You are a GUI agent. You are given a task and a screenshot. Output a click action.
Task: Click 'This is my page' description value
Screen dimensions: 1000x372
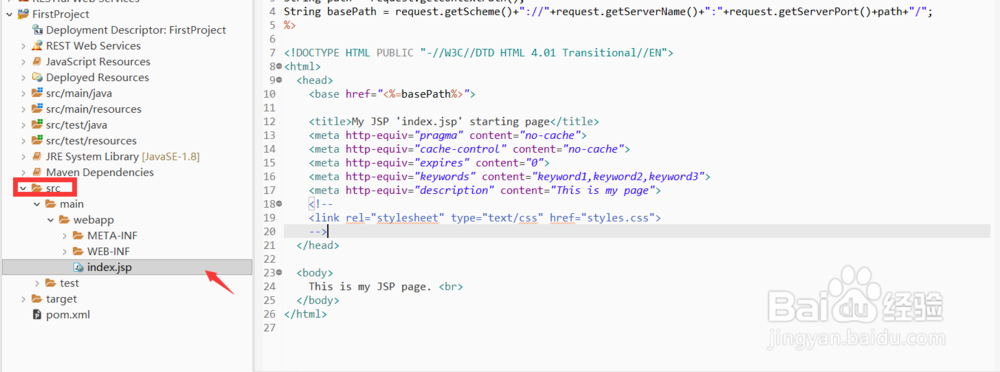(603, 190)
